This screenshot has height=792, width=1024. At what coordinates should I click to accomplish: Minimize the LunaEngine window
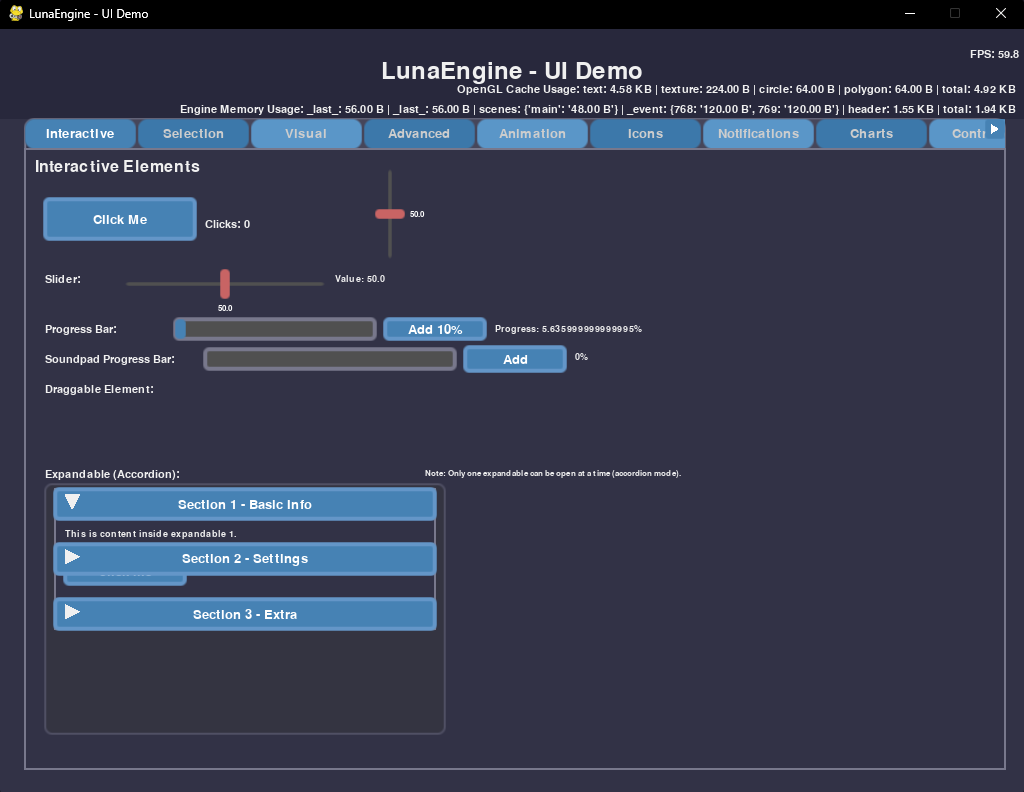909,13
